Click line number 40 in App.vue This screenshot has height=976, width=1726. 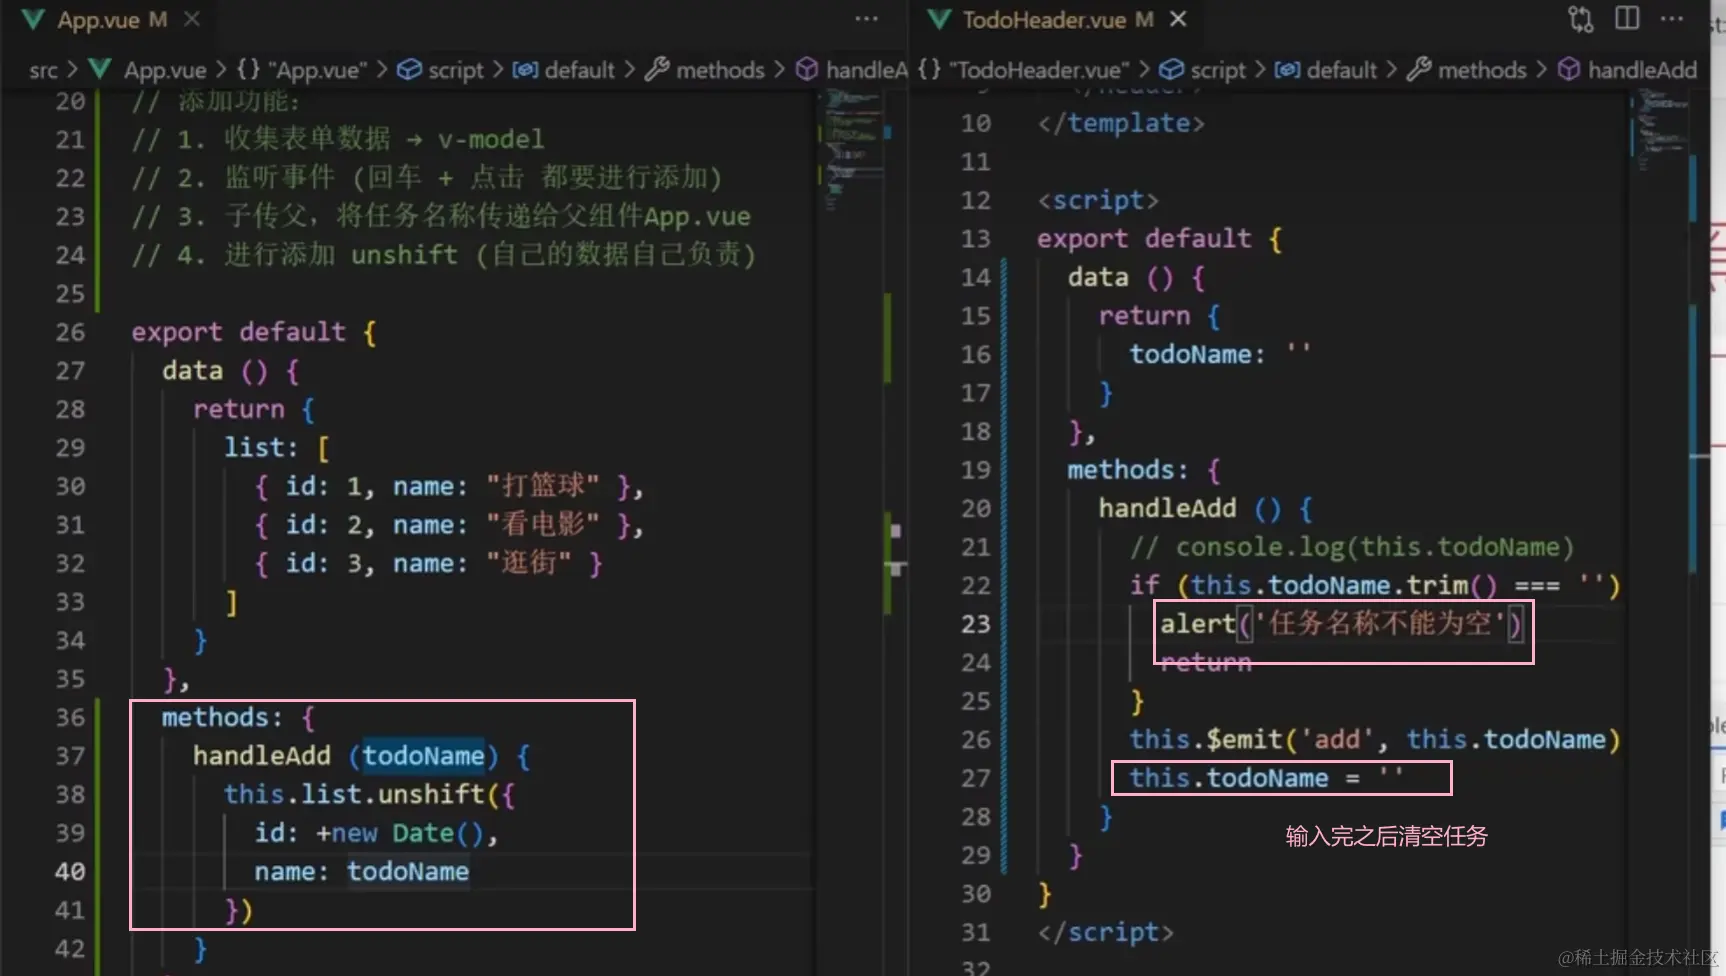tap(70, 872)
